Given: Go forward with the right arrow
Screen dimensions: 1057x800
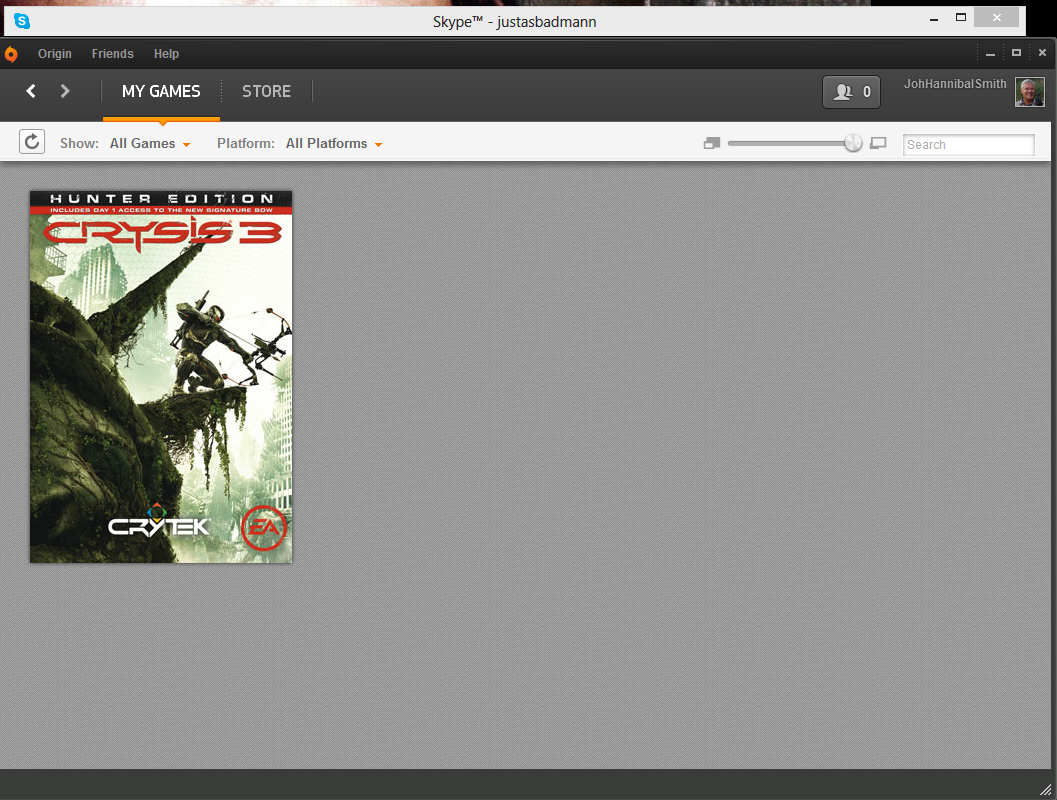Looking at the screenshot, I should 65,91.
